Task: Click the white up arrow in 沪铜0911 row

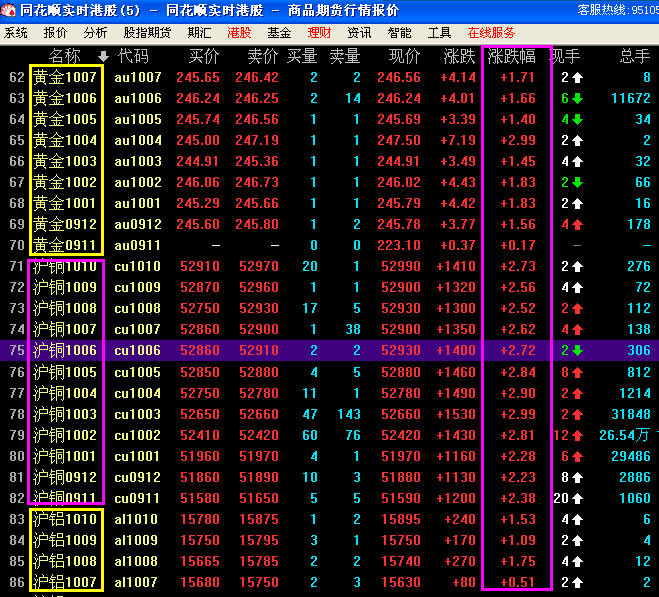Action: coord(580,498)
